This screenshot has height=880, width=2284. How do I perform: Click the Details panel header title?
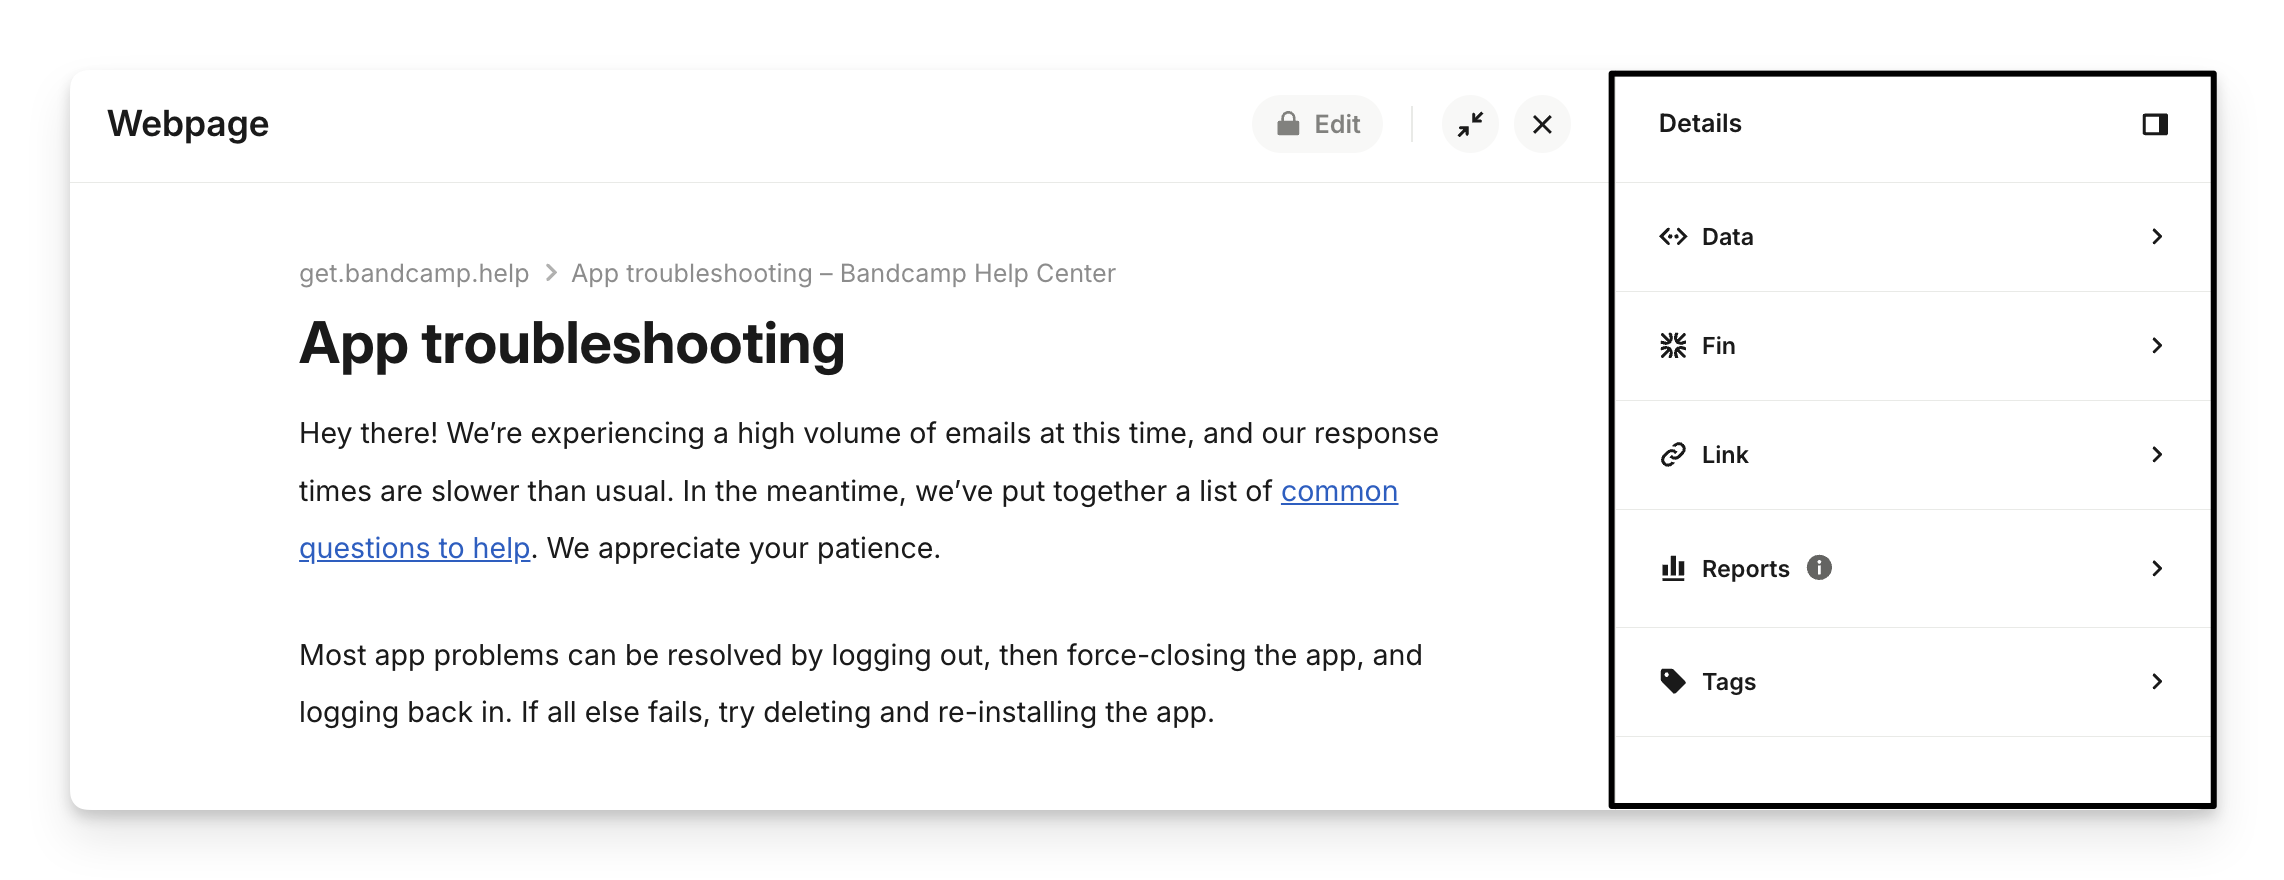click(1700, 124)
